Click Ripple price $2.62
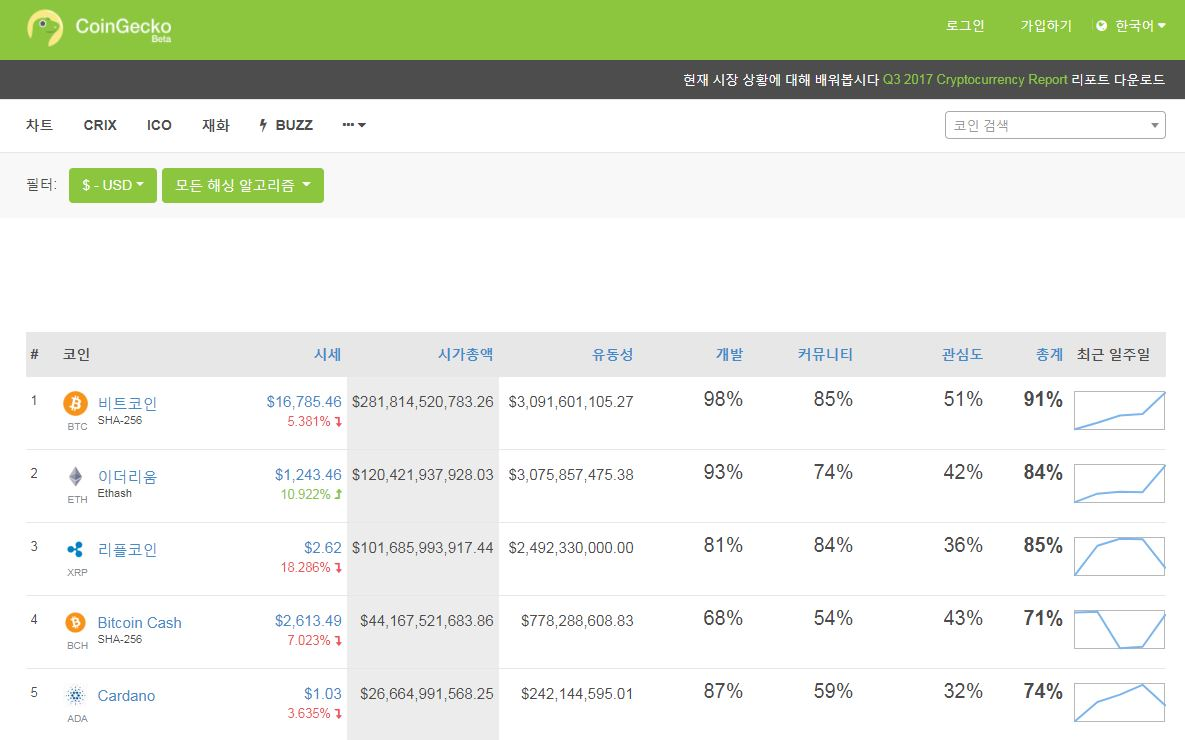Screen dimensions: 1185x740 click(x=323, y=547)
